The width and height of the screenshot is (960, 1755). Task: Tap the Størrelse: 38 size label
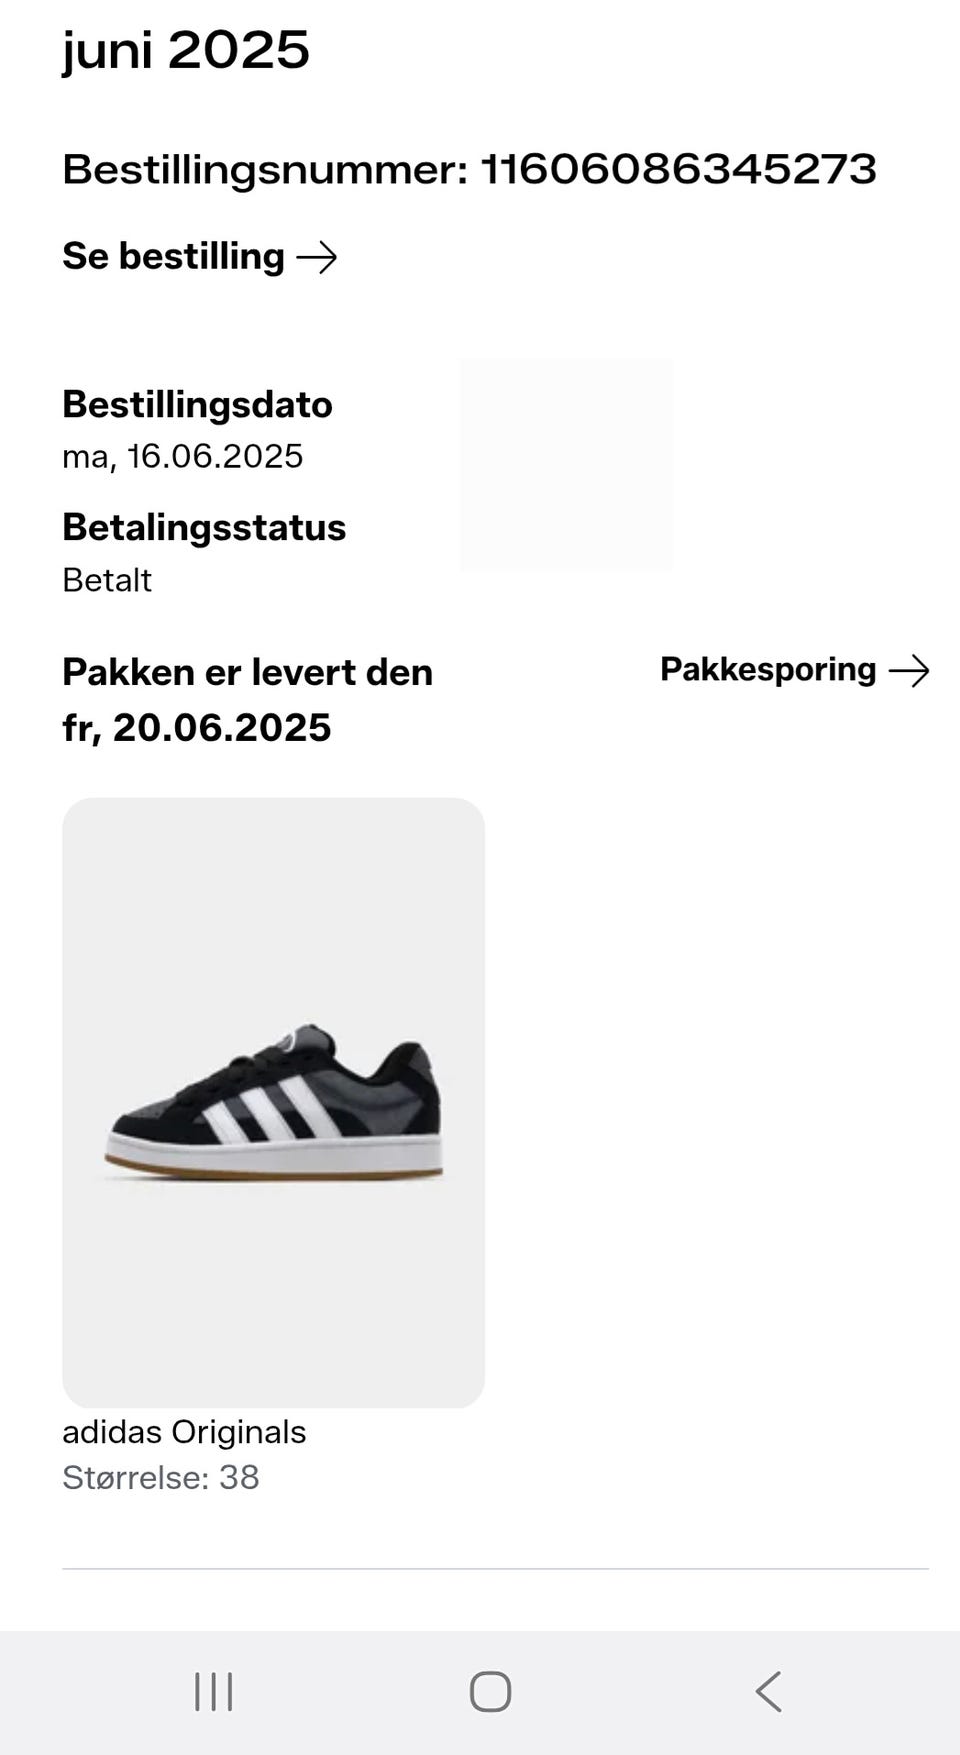click(161, 1477)
